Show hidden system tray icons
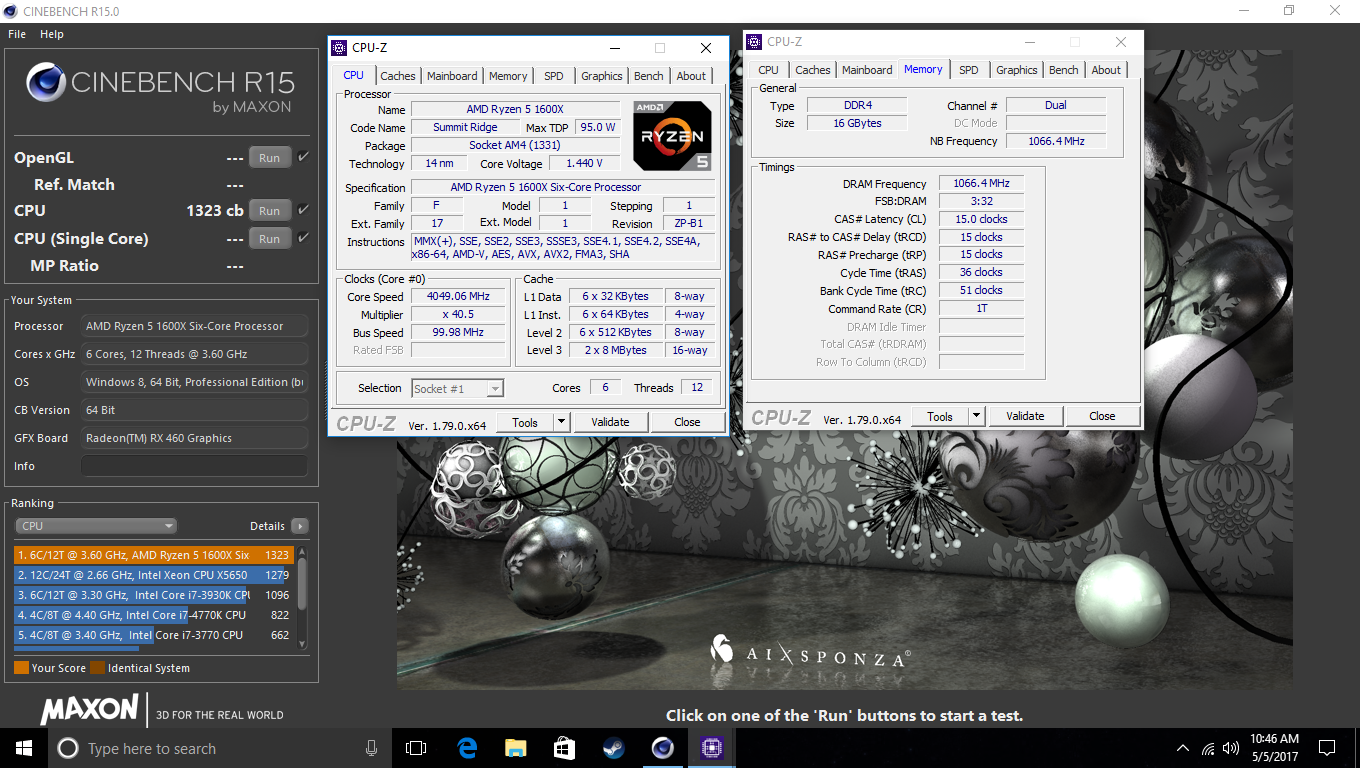 coord(1183,748)
